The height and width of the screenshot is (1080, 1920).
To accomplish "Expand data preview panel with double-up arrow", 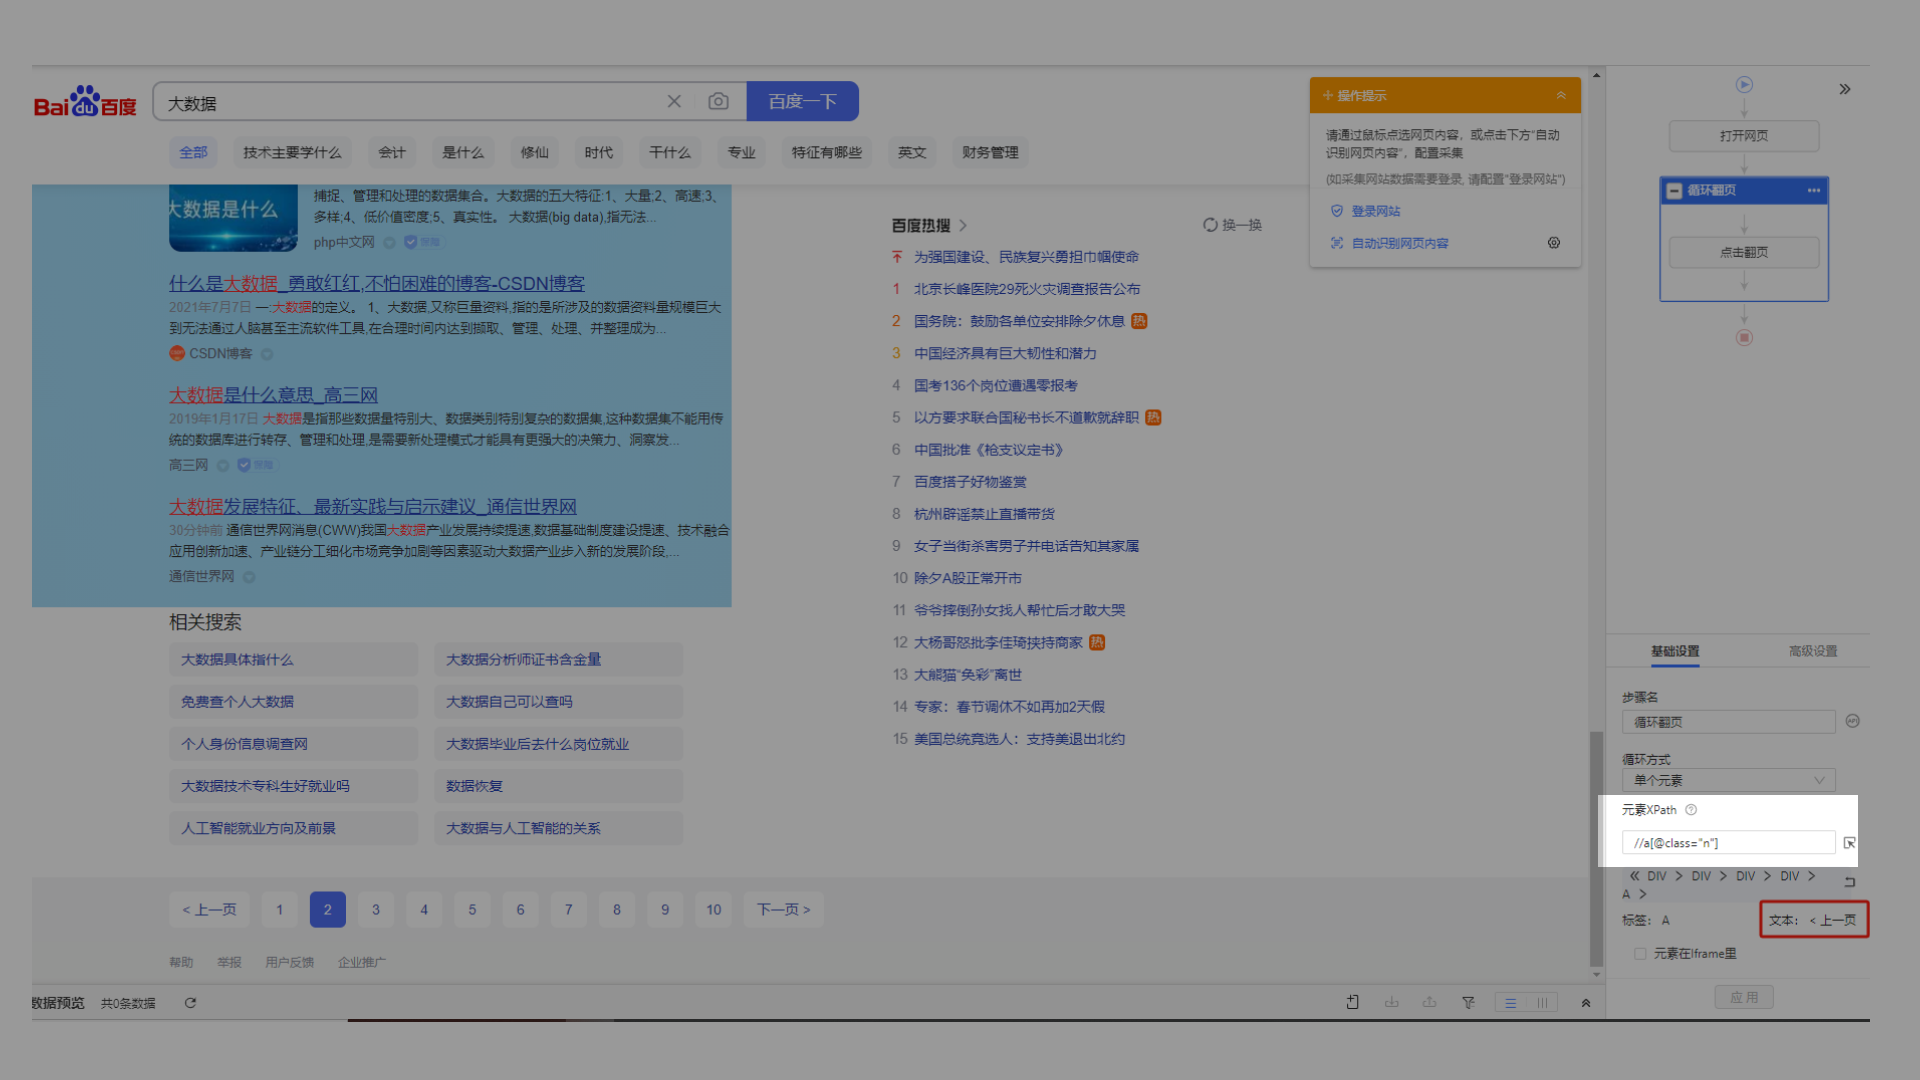I will [1586, 1003].
